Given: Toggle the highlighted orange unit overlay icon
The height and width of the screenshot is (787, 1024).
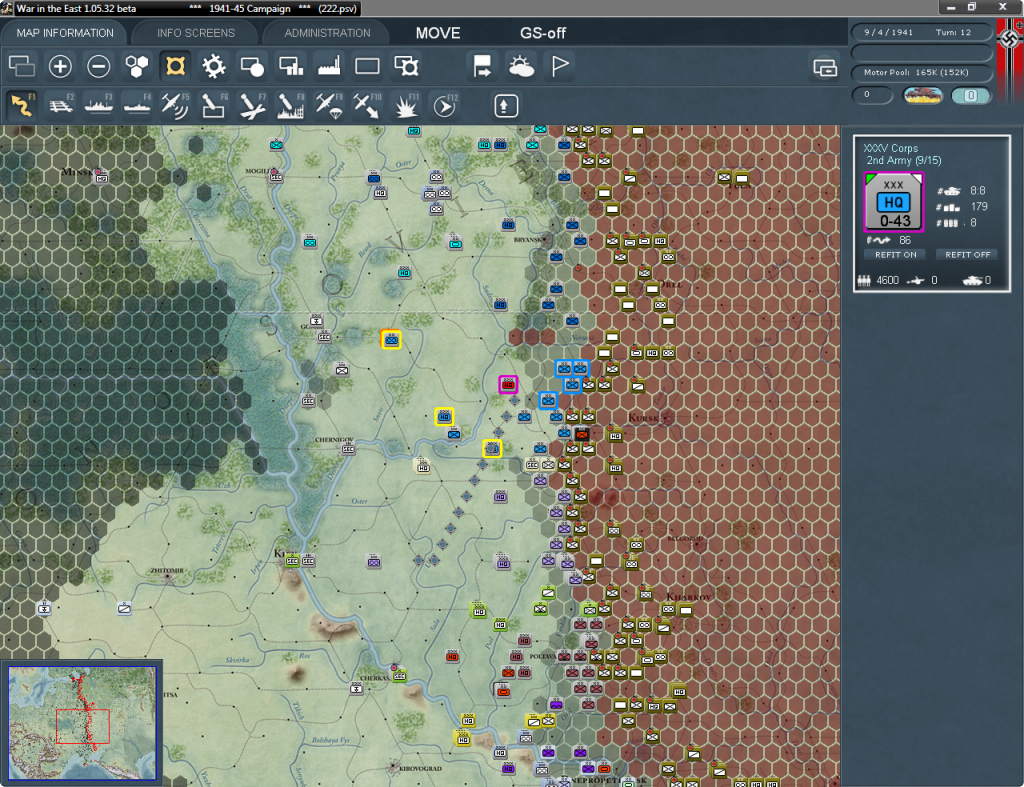Looking at the screenshot, I should click(176, 66).
